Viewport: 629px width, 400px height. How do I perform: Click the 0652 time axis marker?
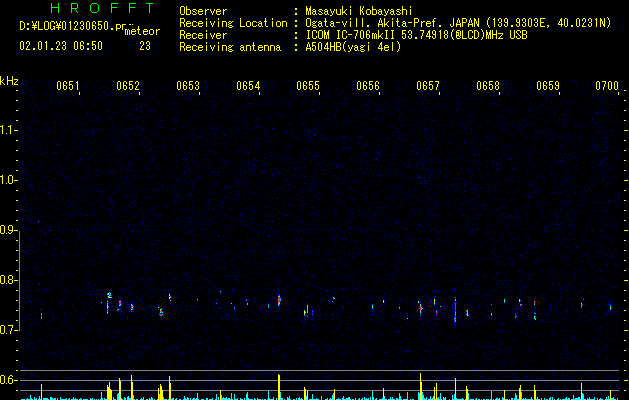[x=128, y=86]
